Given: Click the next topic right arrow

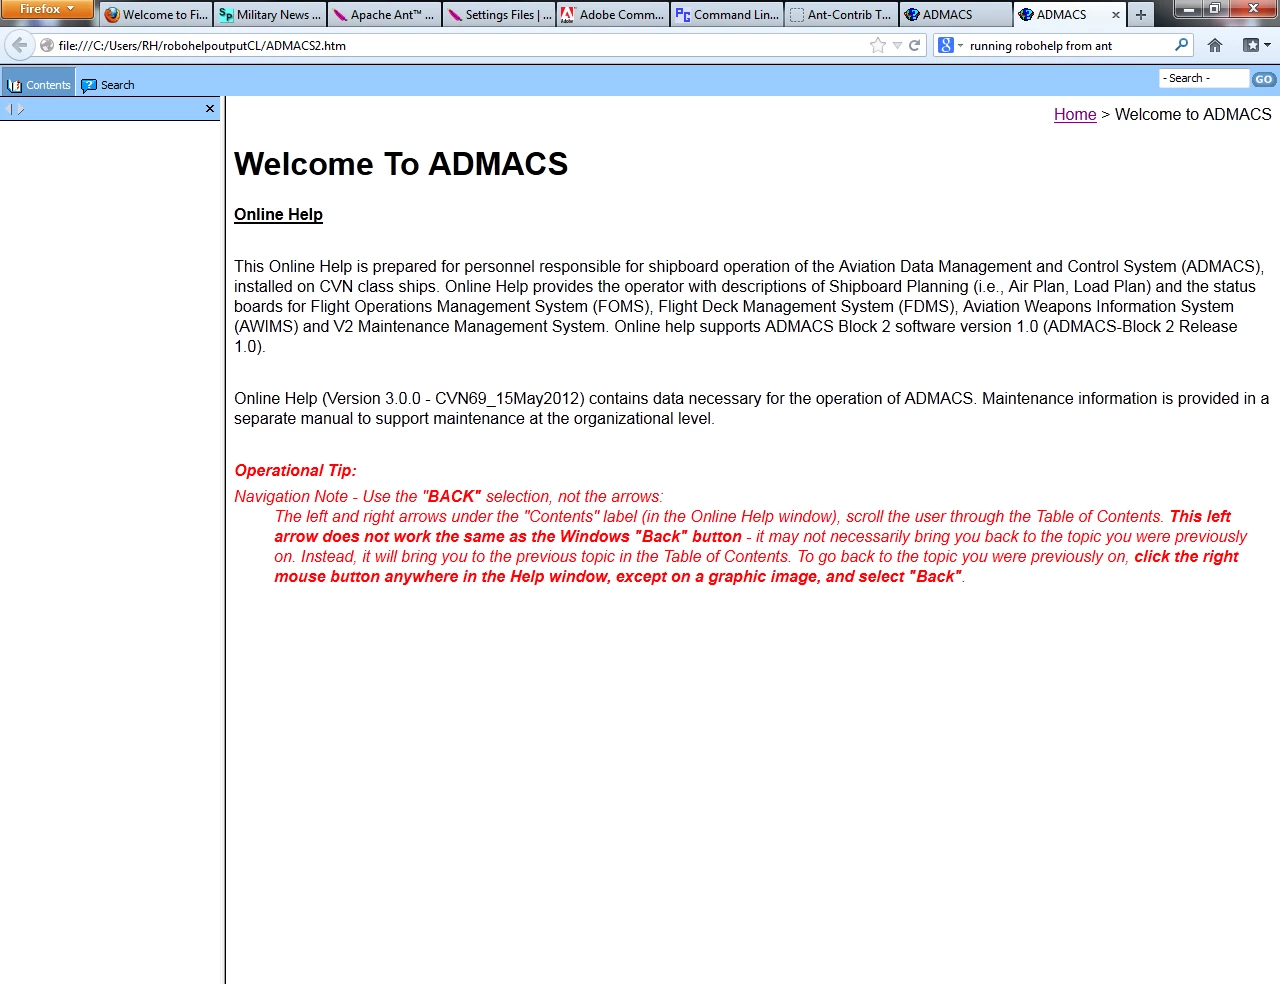Looking at the screenshot, I should click(20, 109).
